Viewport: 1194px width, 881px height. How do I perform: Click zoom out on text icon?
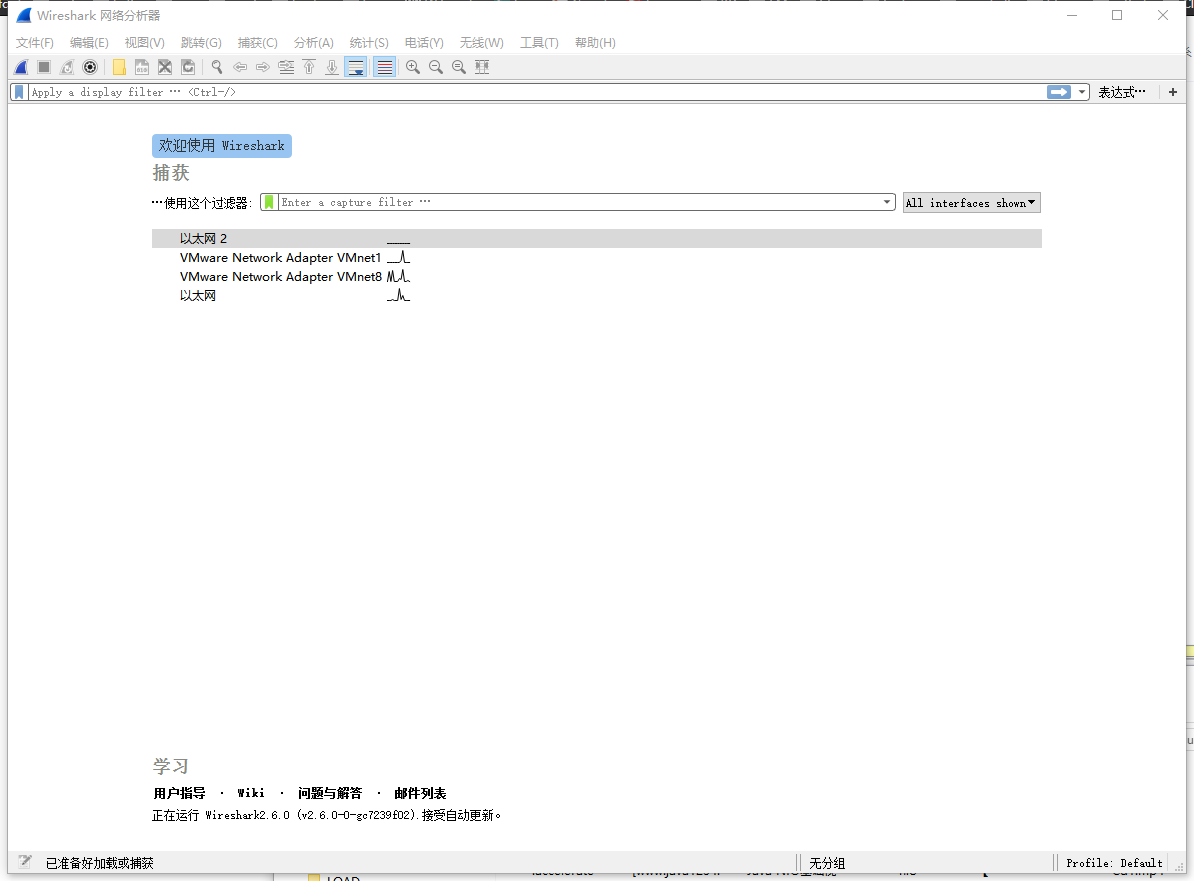[436, 67]
